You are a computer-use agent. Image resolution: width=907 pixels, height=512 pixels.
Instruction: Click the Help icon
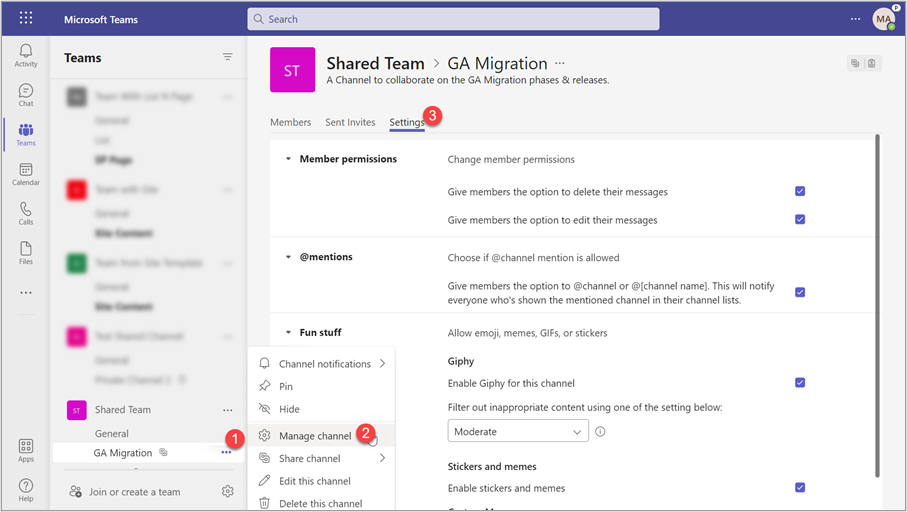coord(26,489)
